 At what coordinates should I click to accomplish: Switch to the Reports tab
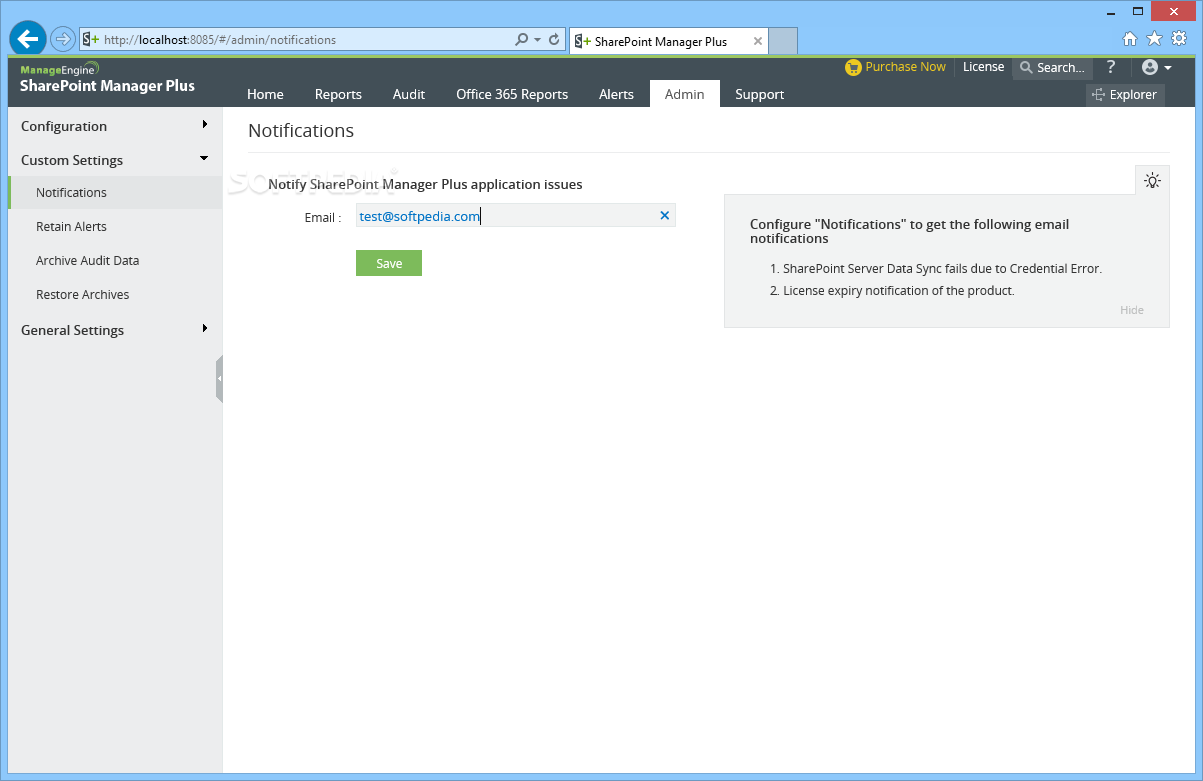pyautogui.click(x=338, y=94)
